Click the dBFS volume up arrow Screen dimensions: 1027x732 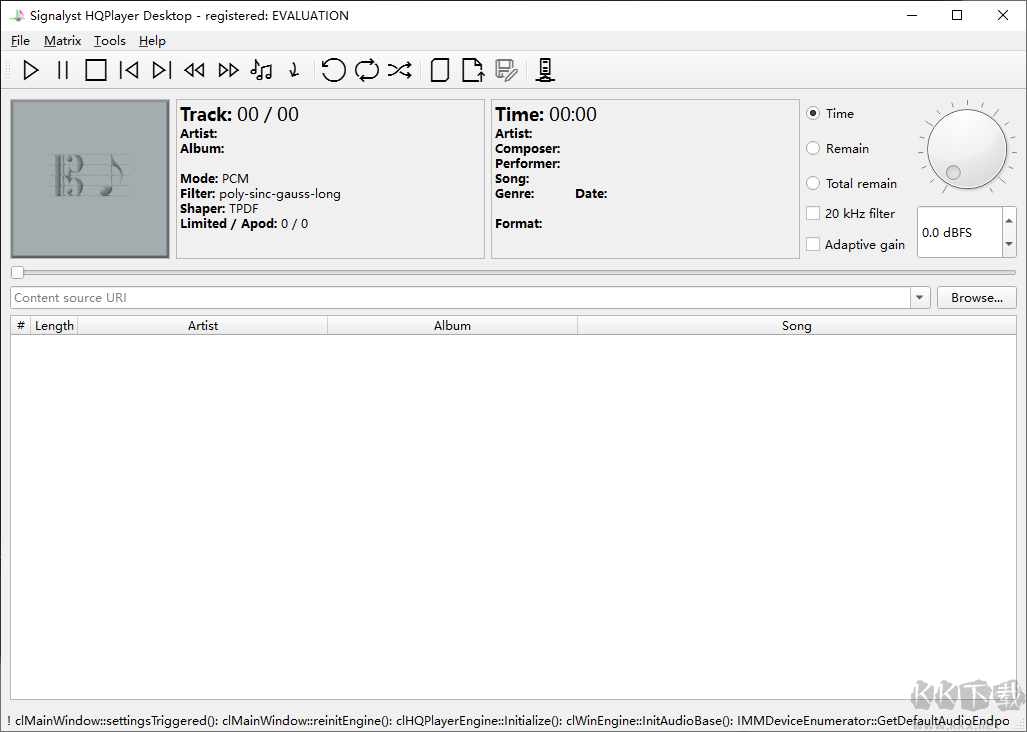[x=1008, y=221]
